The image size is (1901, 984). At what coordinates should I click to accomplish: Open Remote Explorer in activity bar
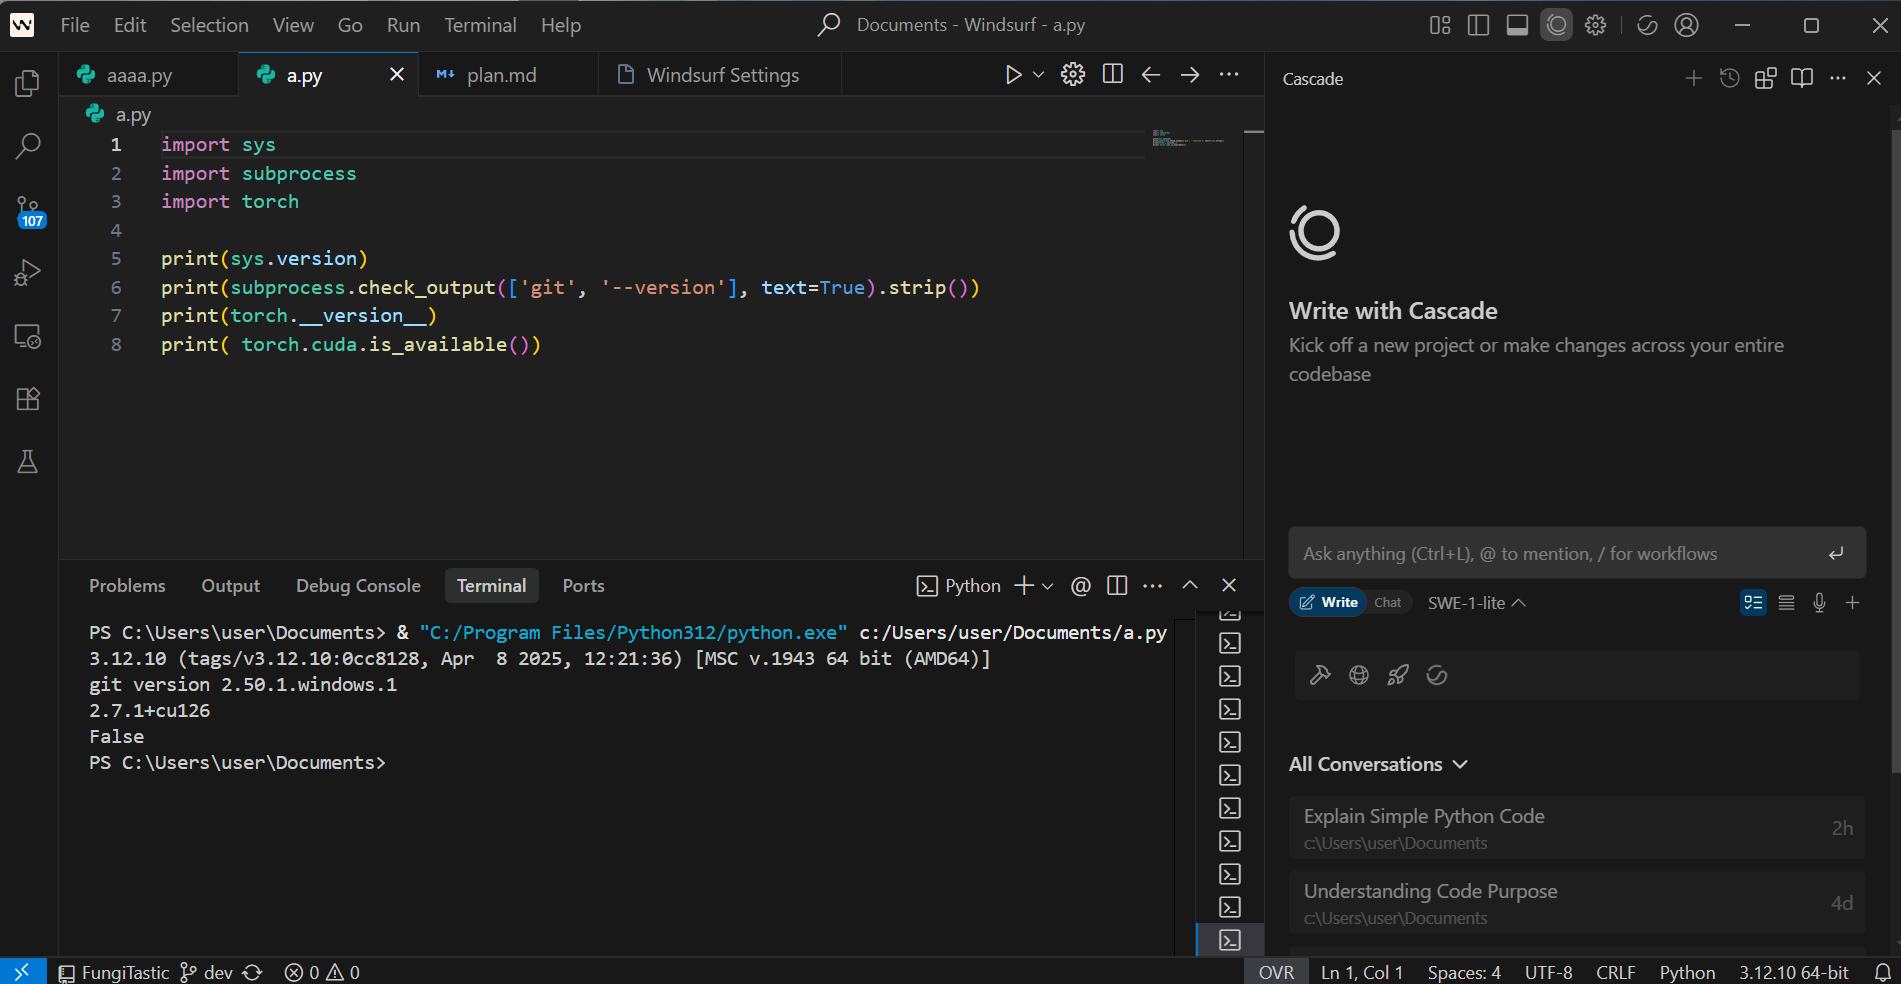(x=28, y=336)
